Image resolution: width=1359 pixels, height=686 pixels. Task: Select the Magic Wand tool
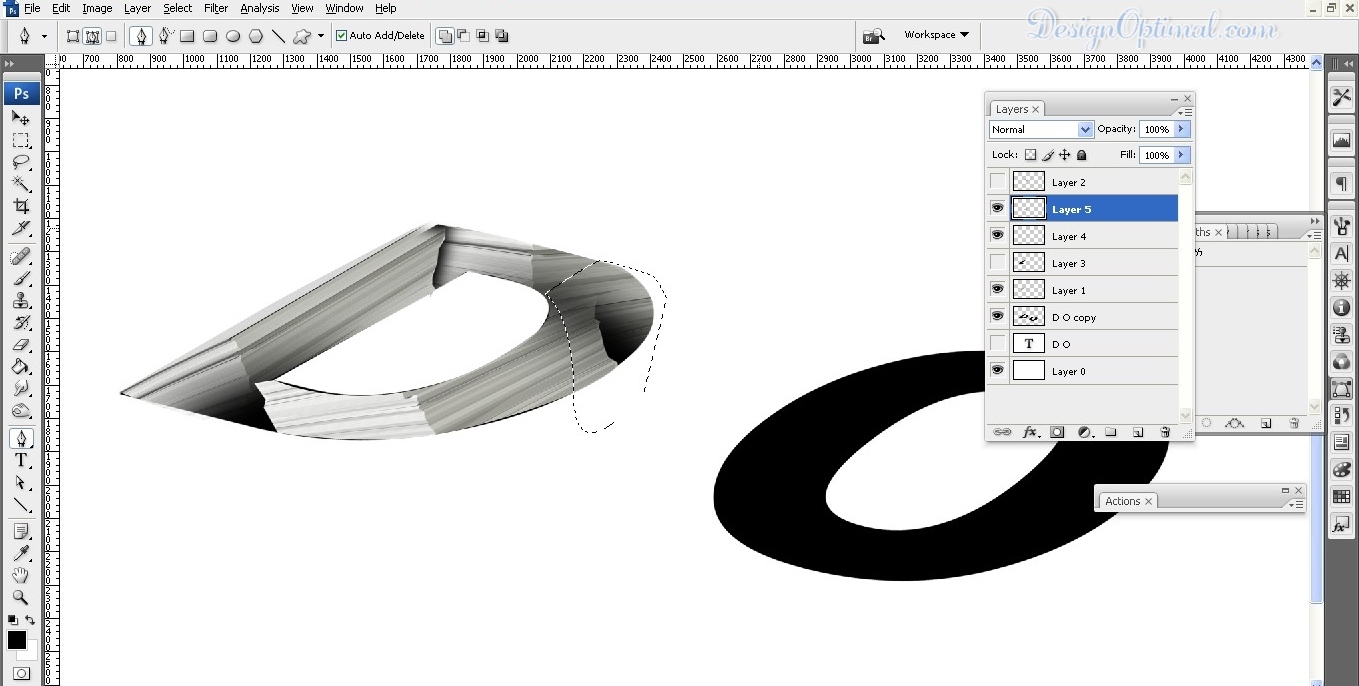(x=21, y=184)
